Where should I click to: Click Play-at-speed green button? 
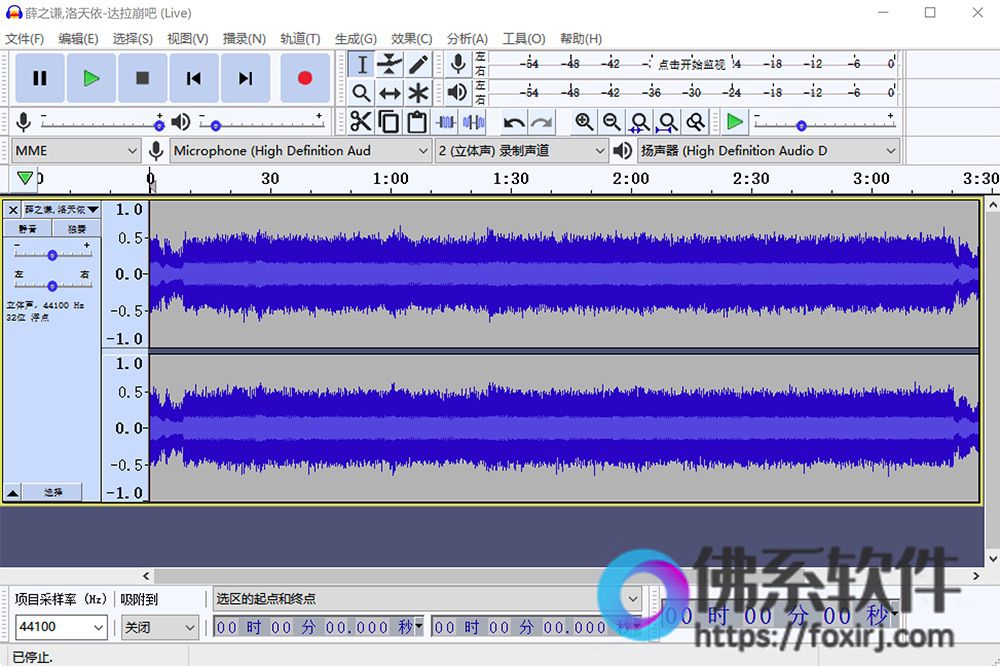[735, 121]
